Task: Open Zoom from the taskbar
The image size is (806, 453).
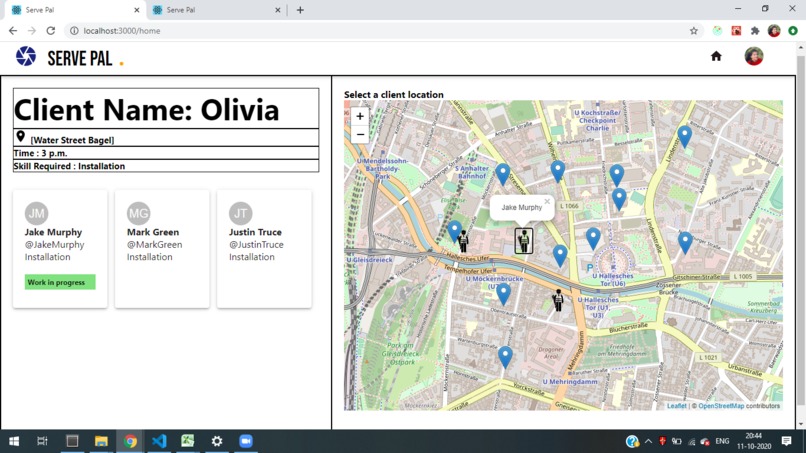Action: coord(246,441)
